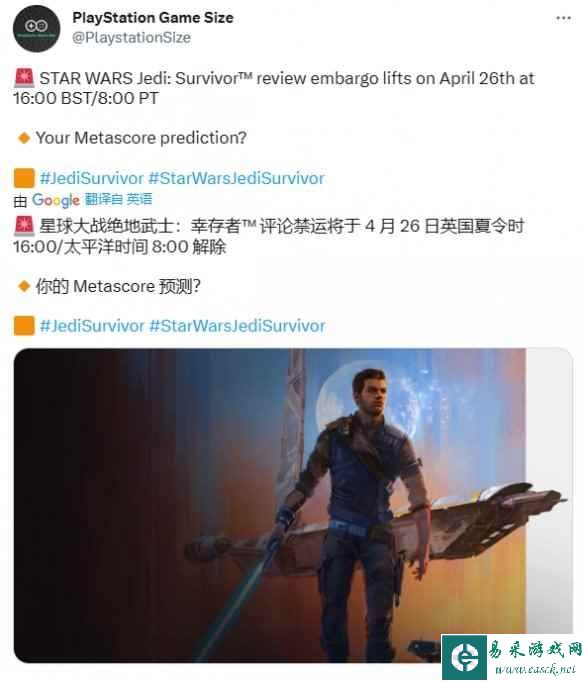
Task: Click the orange diamond beside Metascore prediction
Action: pyautogui.click(x=24, y=138)
